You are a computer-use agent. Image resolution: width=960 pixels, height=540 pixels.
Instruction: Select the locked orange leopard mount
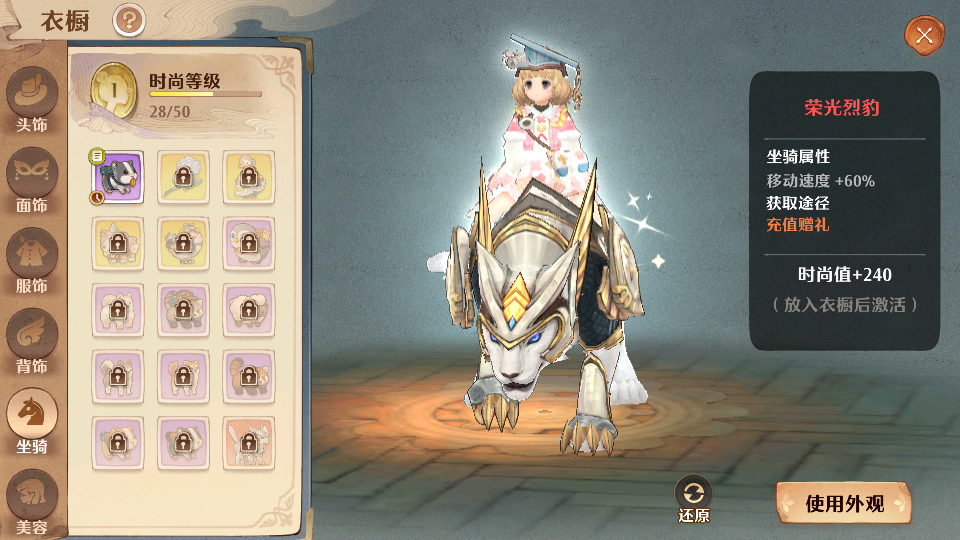tap(249, 443)
